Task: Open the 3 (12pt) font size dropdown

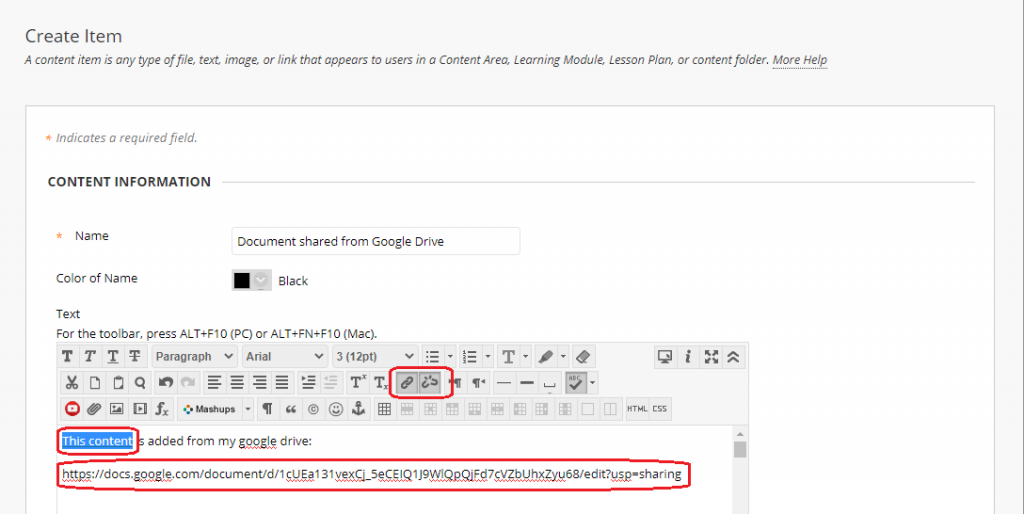Action: click(375, 357)
